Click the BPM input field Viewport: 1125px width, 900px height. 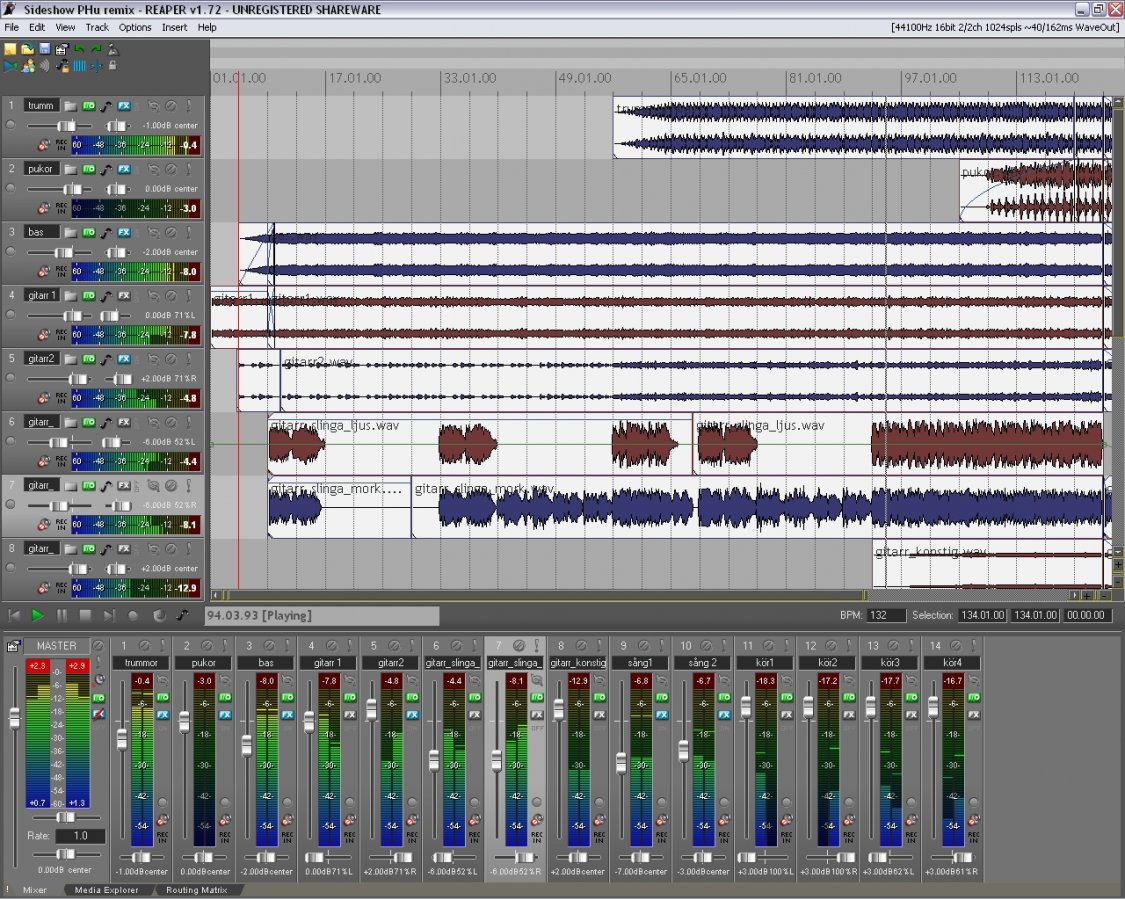[887, 616]
